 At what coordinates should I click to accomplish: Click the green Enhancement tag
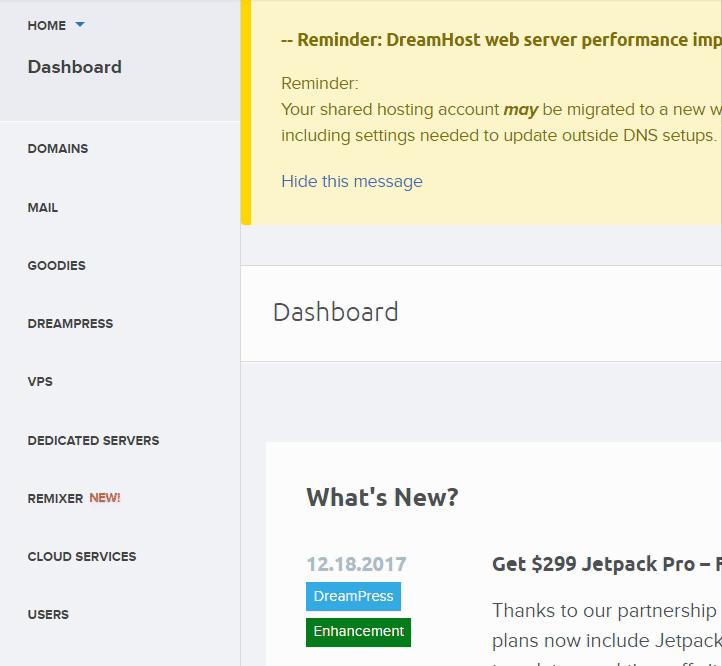(x=358, y=632)
